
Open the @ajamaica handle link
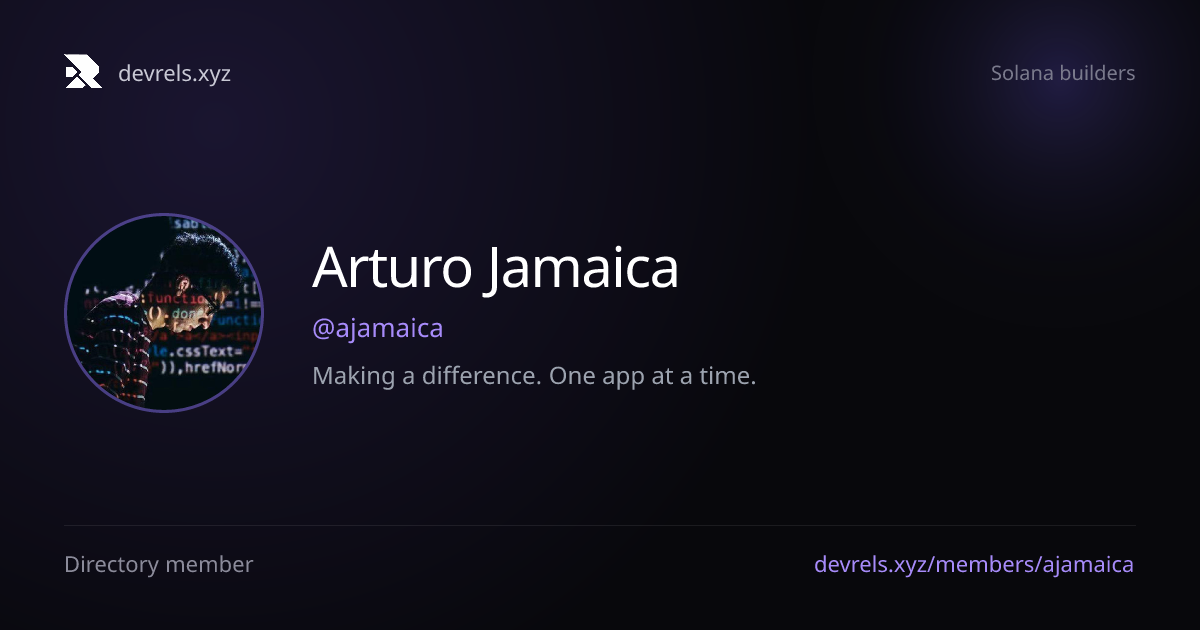pyautogui.click(x=378, y=328)
